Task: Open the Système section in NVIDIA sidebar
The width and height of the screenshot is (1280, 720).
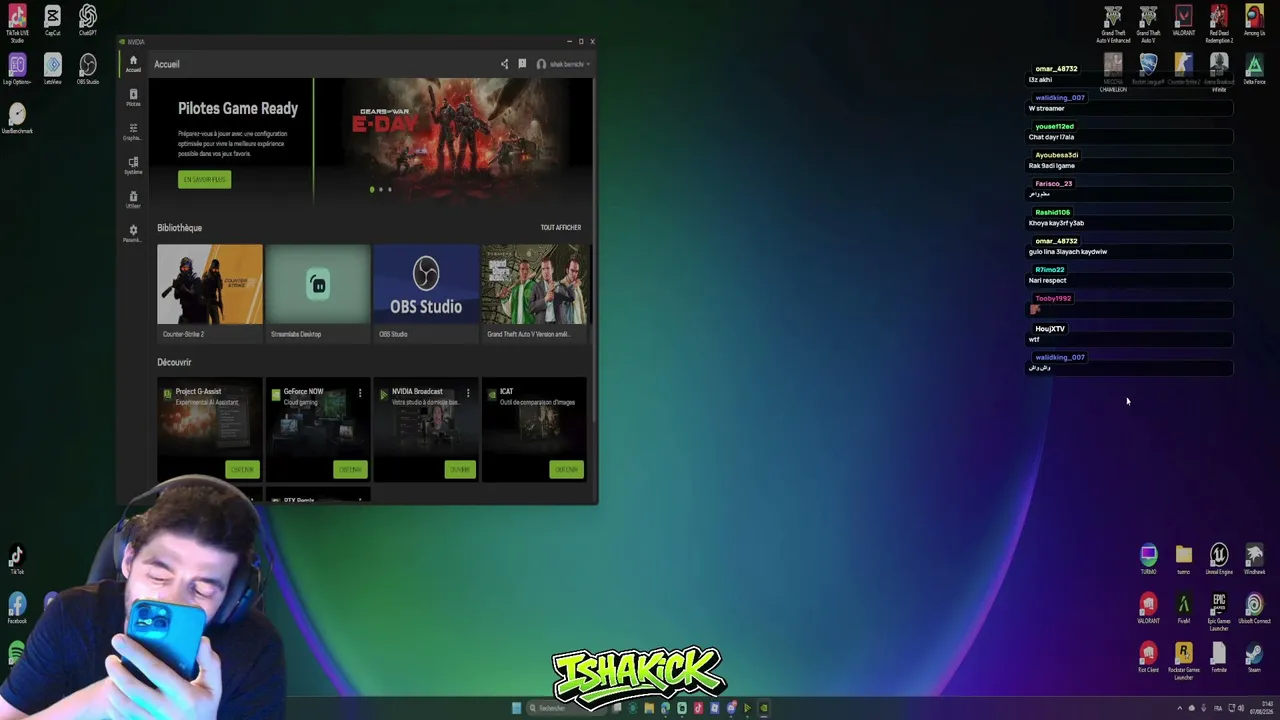Action: 133,166
